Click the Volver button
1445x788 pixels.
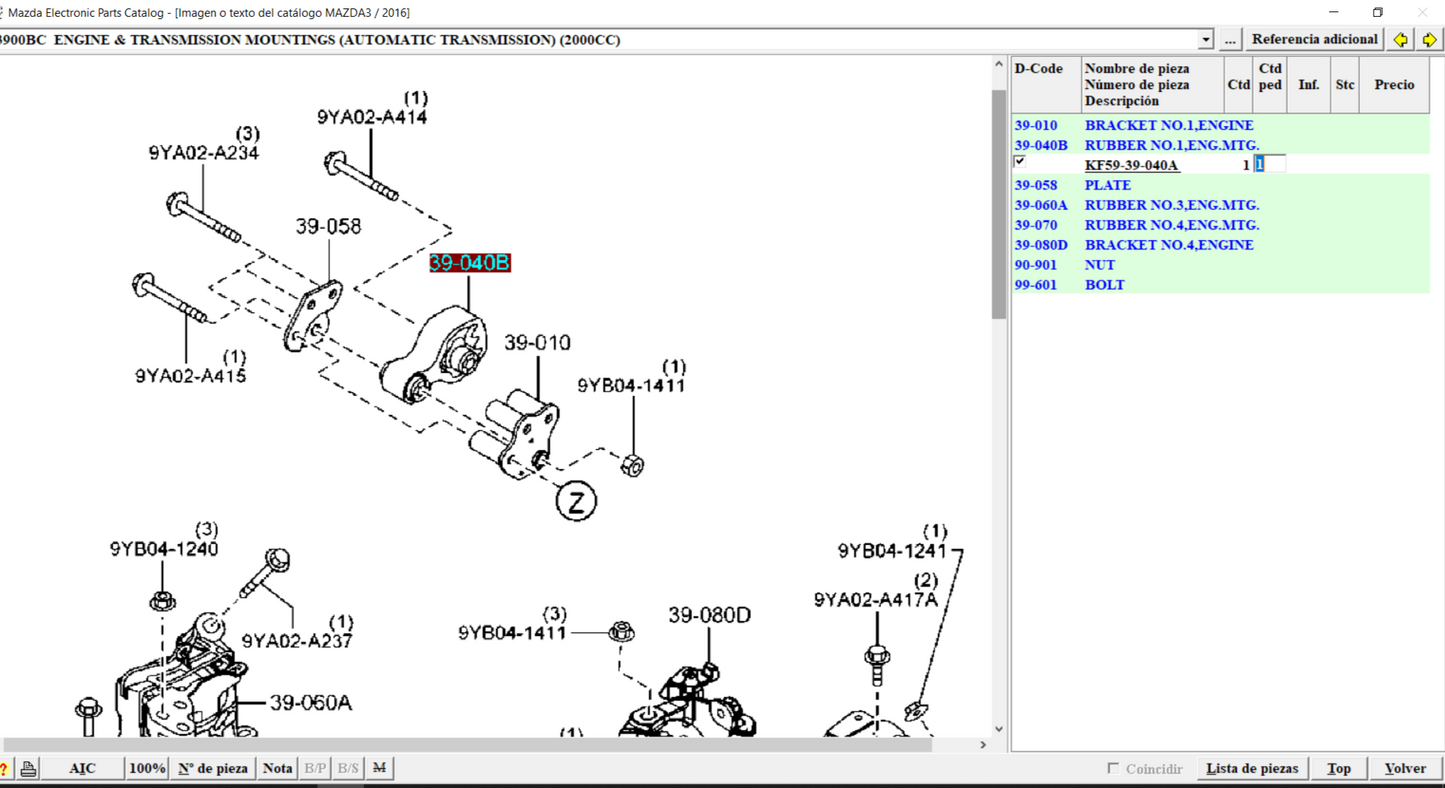point(1405,768)
